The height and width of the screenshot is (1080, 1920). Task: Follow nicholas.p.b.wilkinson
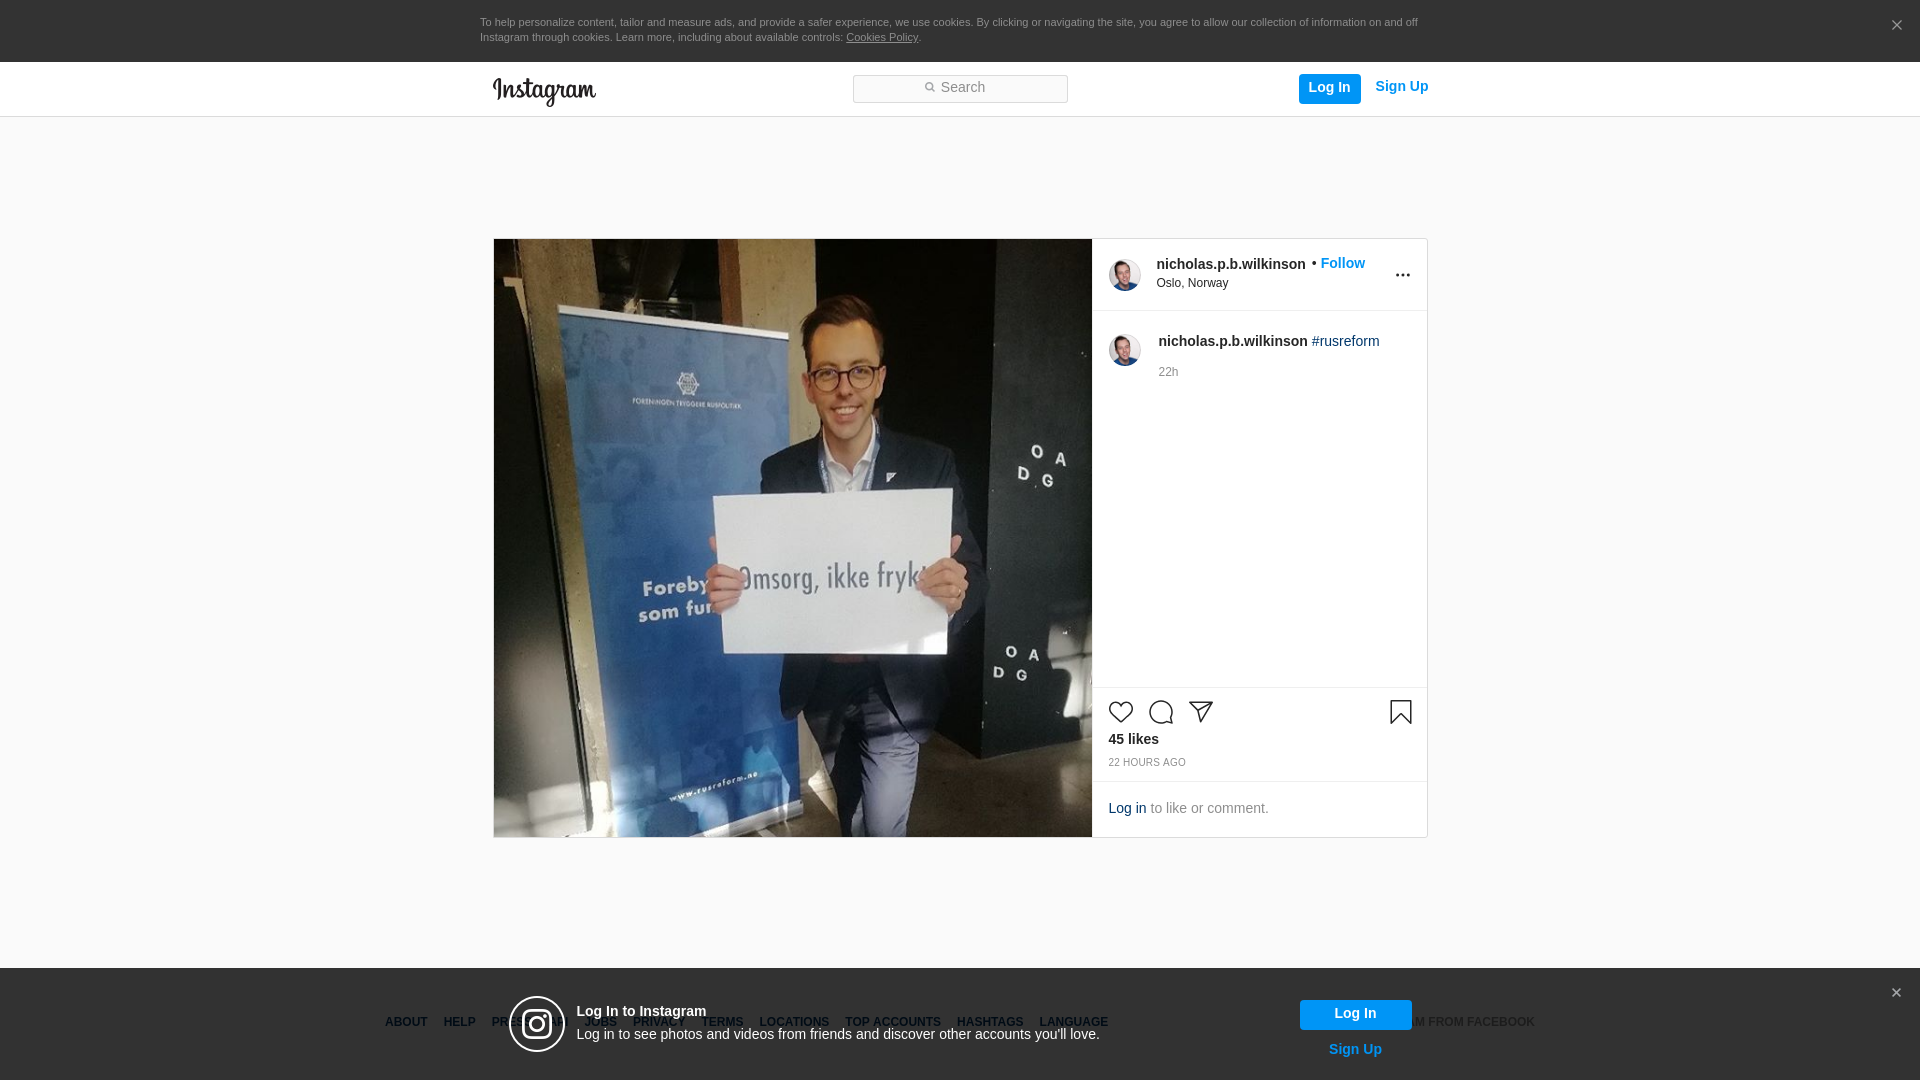tap(1342, 263)
